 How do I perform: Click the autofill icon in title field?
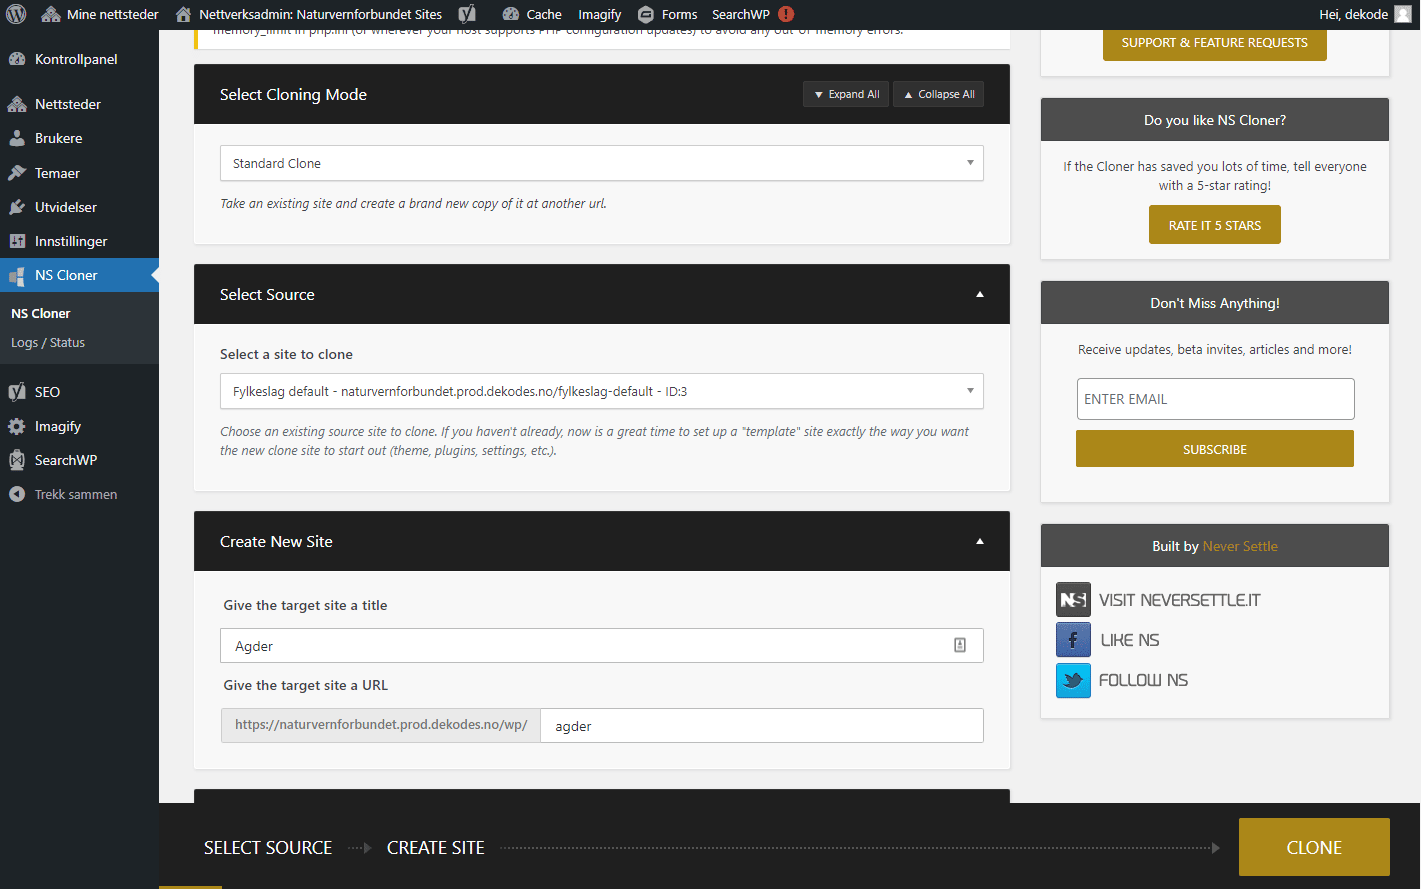[x=960, y=646]
